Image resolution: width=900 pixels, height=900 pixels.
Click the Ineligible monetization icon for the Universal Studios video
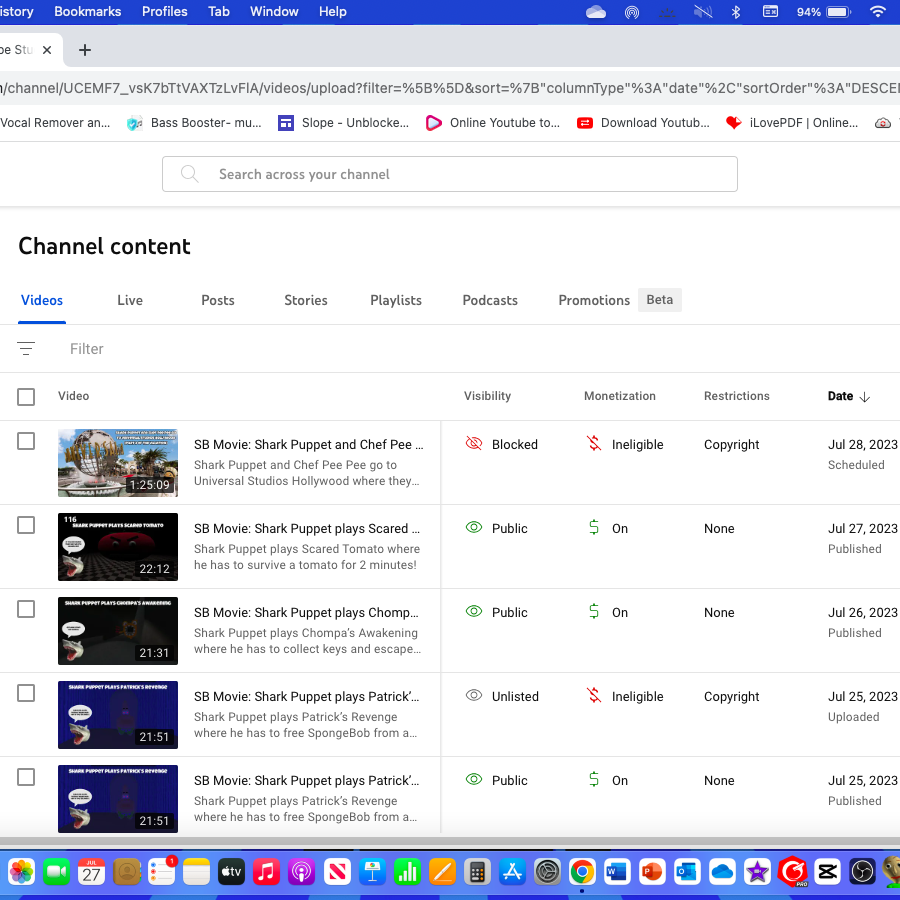tap(594, 444)
